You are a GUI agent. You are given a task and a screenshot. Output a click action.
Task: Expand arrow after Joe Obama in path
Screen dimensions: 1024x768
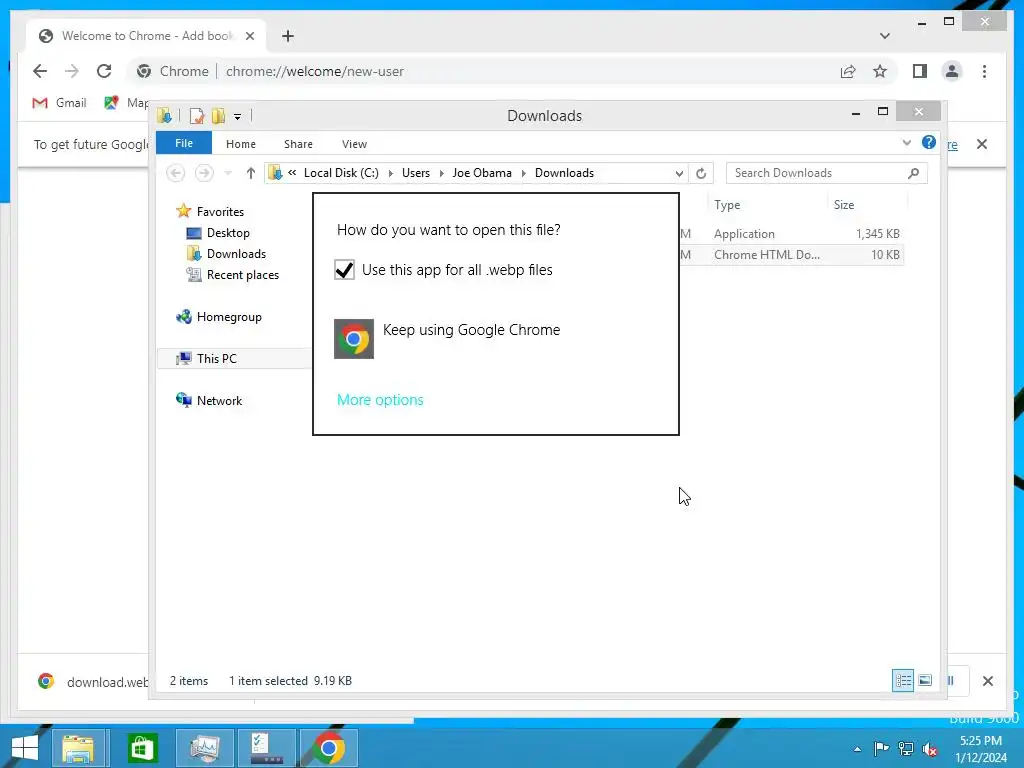point(524,173)
